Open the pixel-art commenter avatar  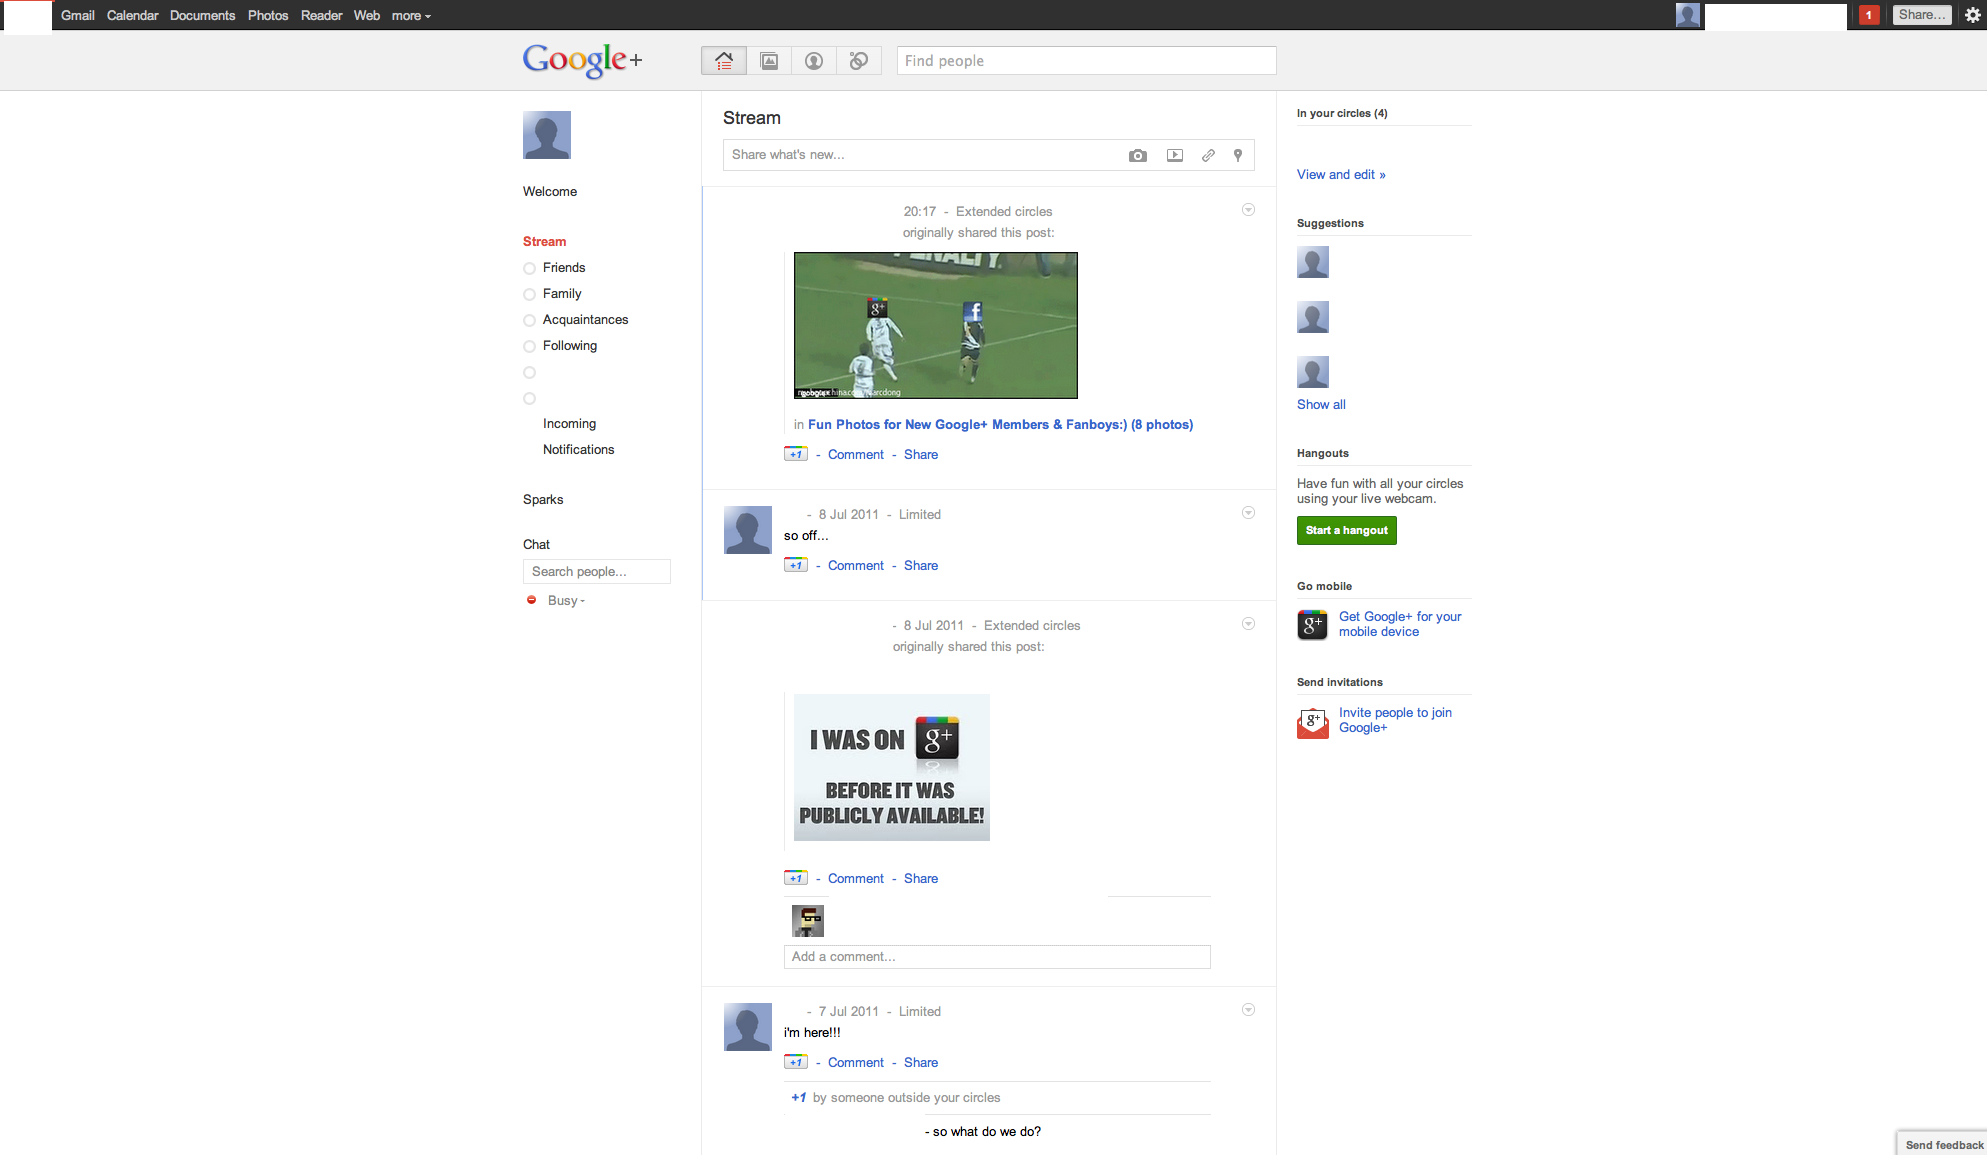(808, 921)
